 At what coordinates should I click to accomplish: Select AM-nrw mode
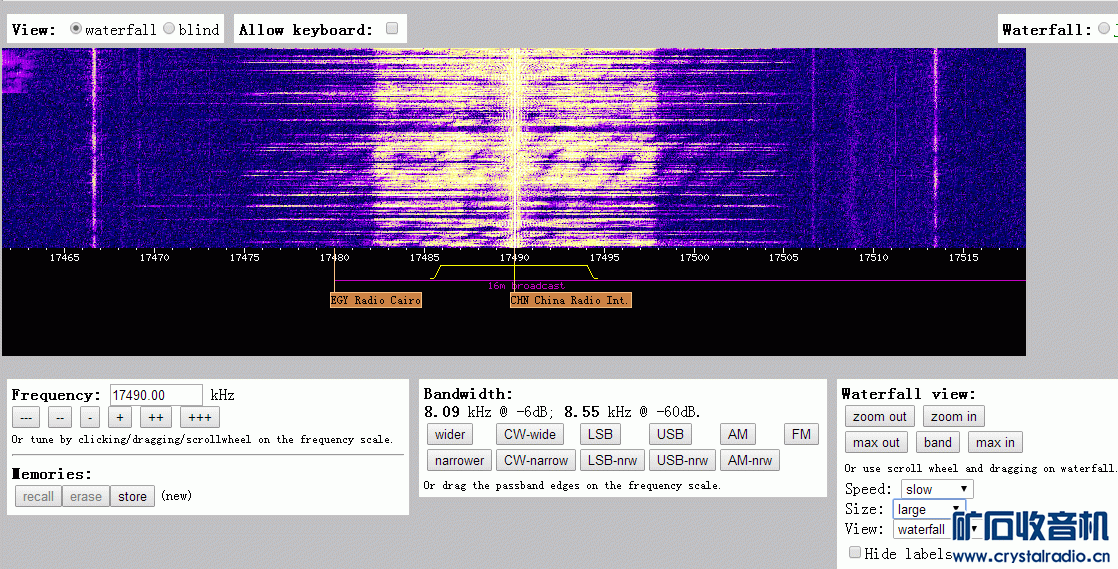point(750,461)
